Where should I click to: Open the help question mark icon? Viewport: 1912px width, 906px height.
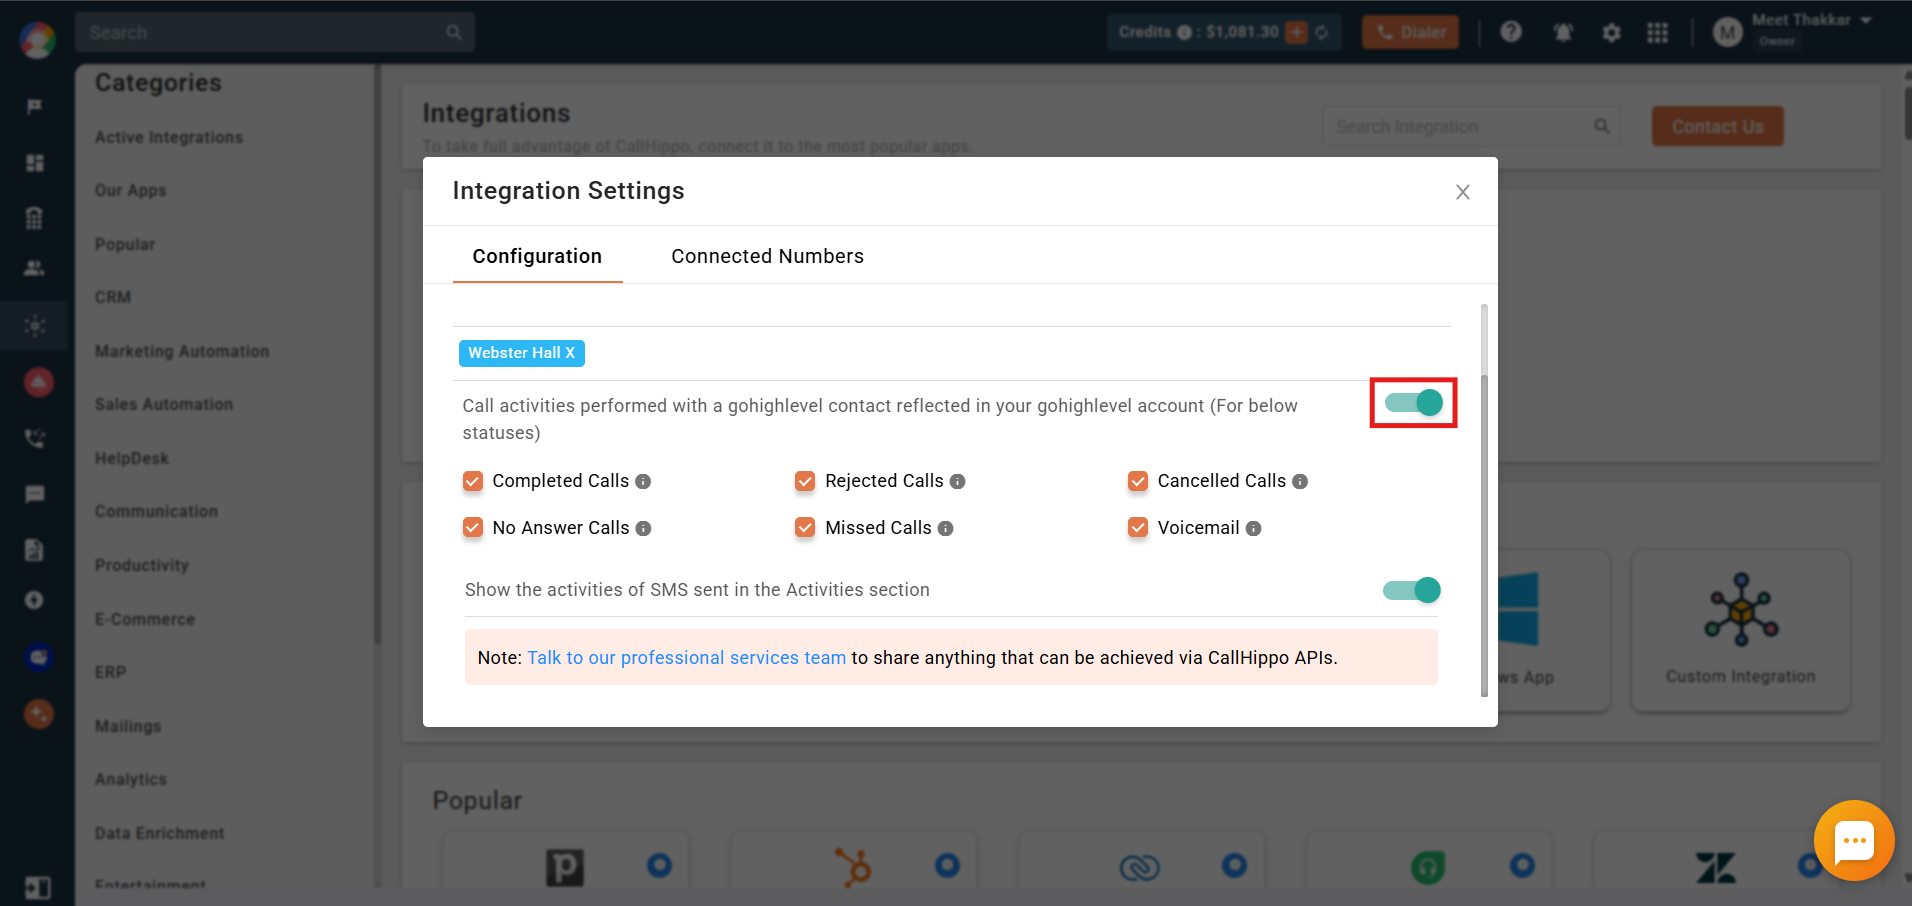1511,32
